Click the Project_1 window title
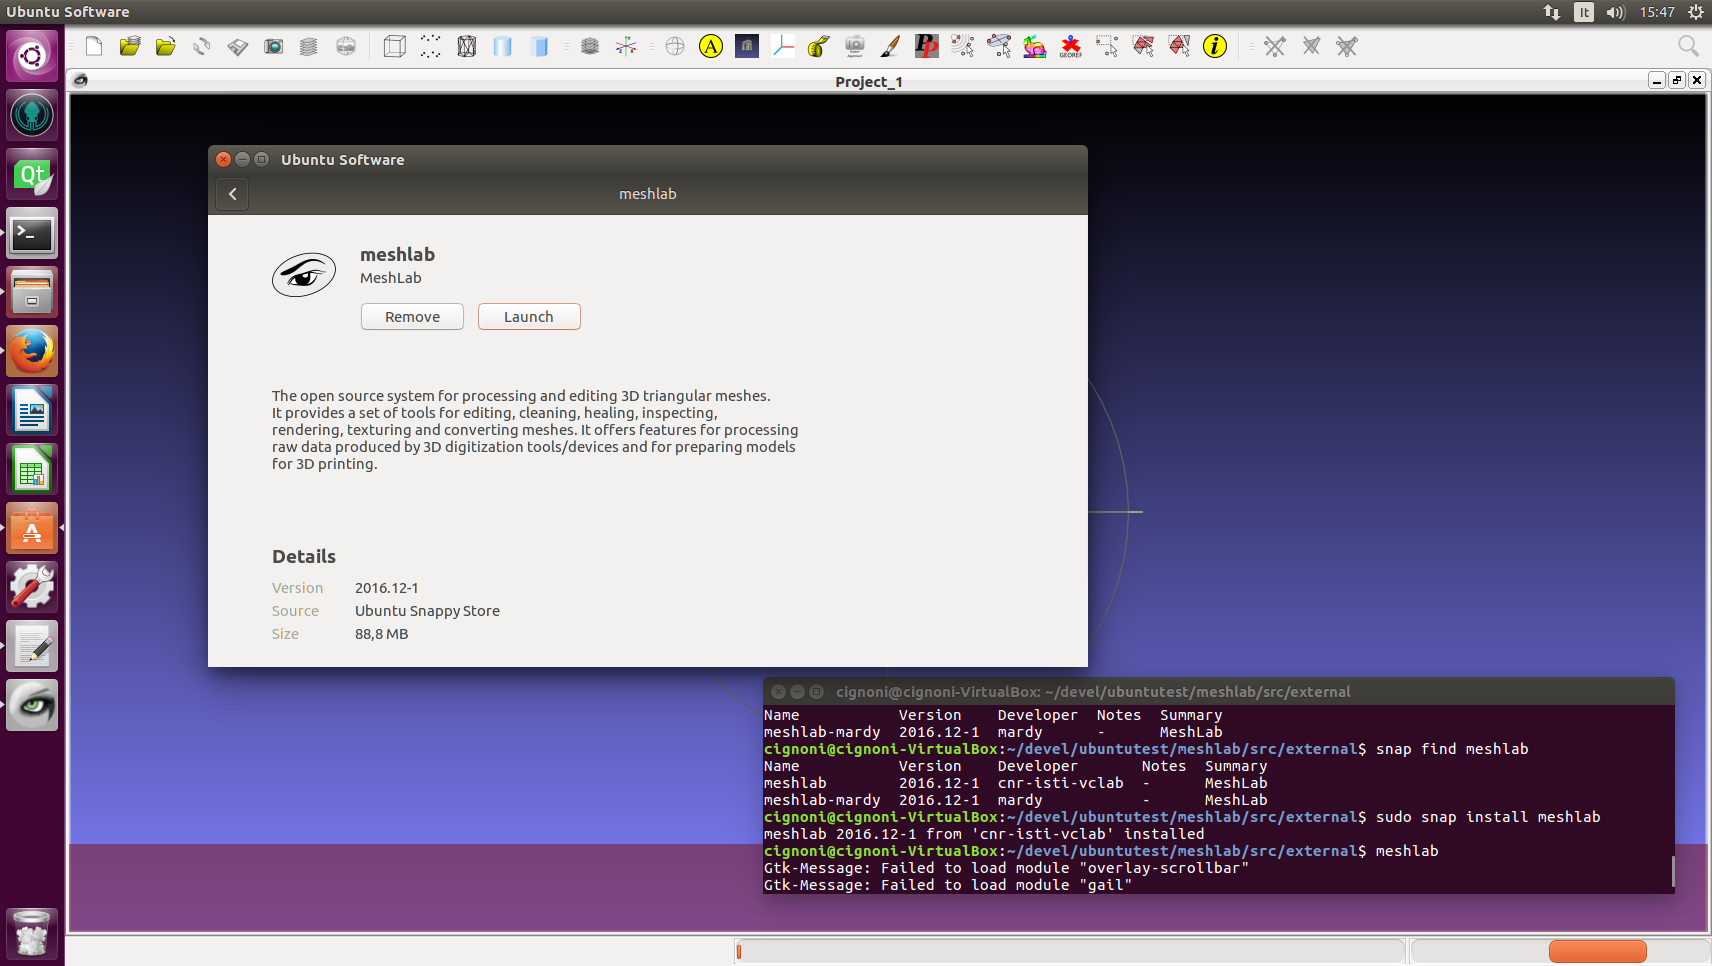Screen dimensions: 1712x966 (x=869, y=82)
